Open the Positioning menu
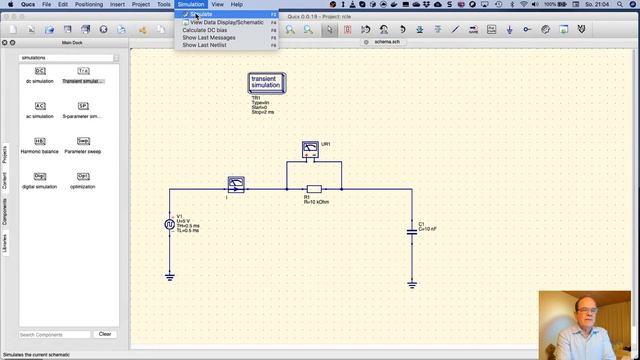This screenshot has height=360, width=640. click(89, 4)
